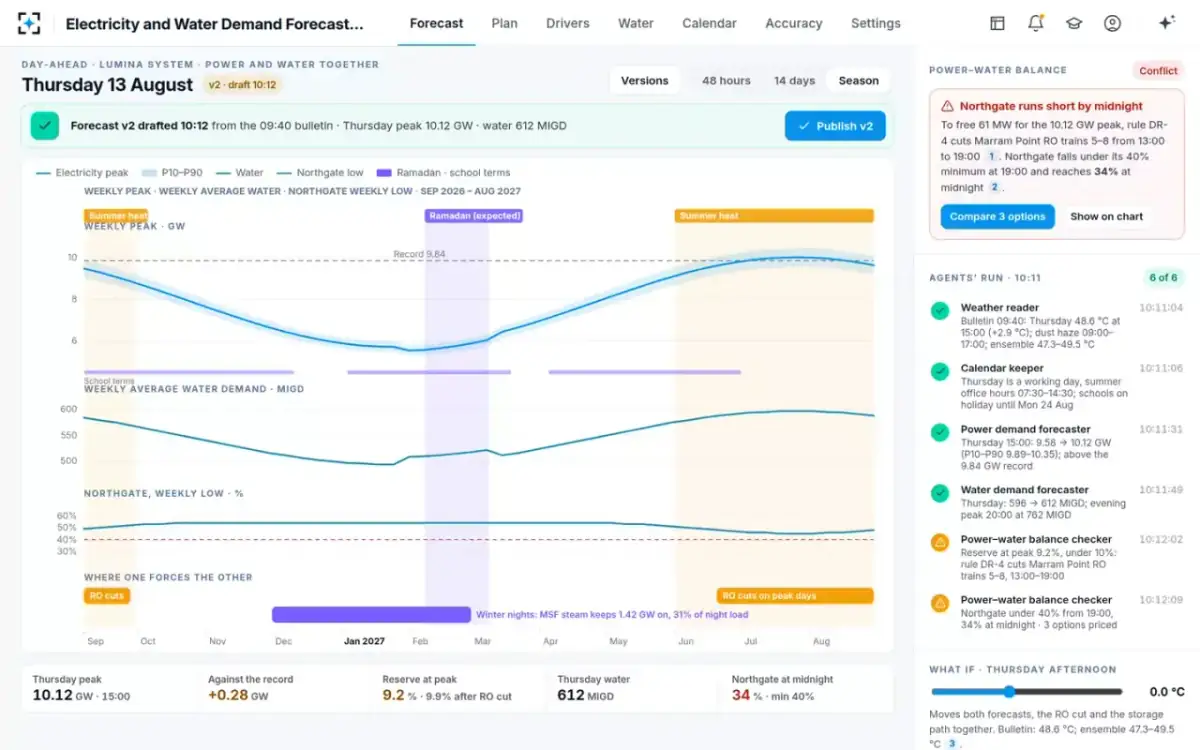Toggle the Electricity peak legend series
Screen dimensions: 1200x750
83,173
